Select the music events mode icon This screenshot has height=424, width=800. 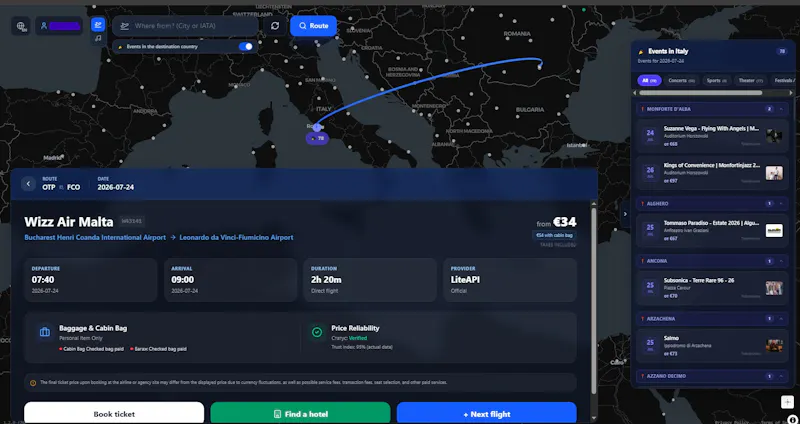click(98, 38)
